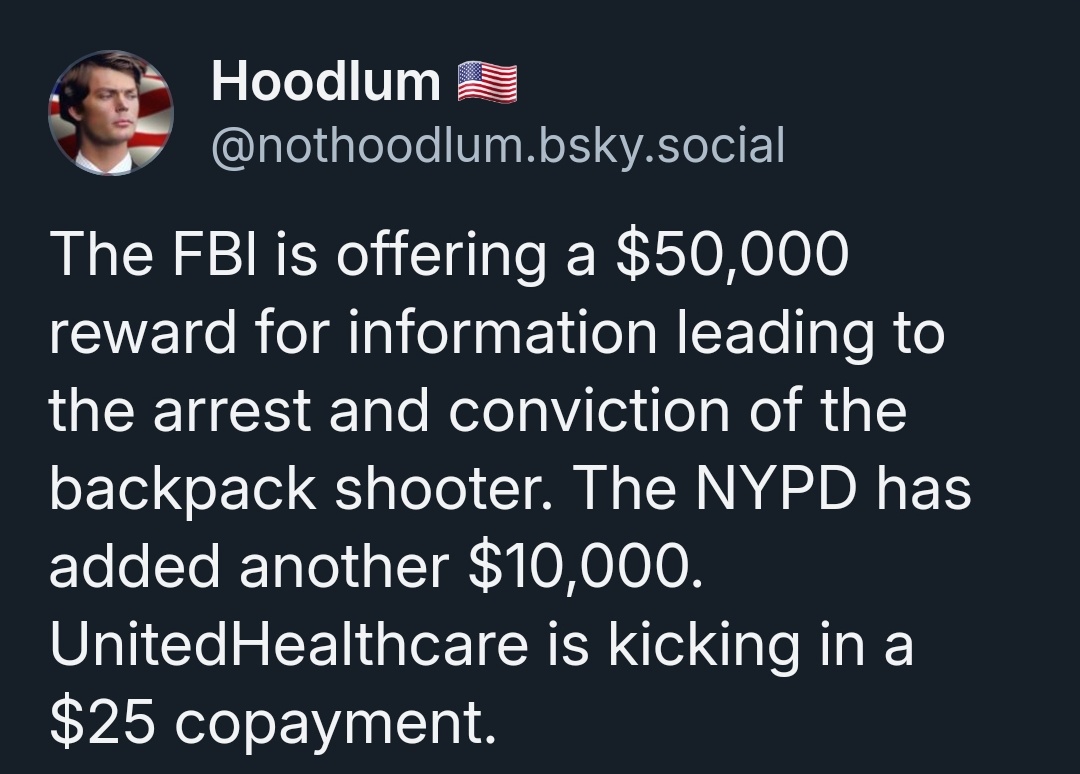Visit the @nothoodlum.bsky.social handle
The image size is (1080, 774).
point(498,145)
